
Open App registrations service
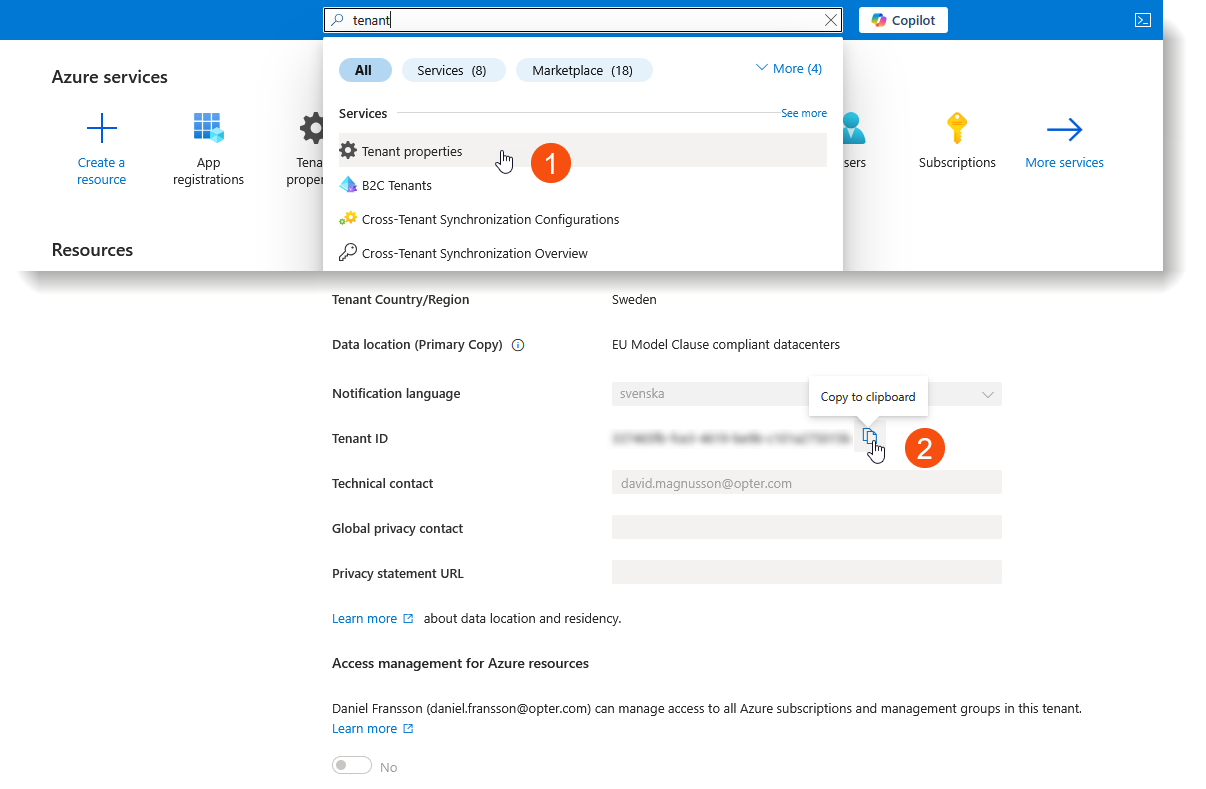[208, 149]
